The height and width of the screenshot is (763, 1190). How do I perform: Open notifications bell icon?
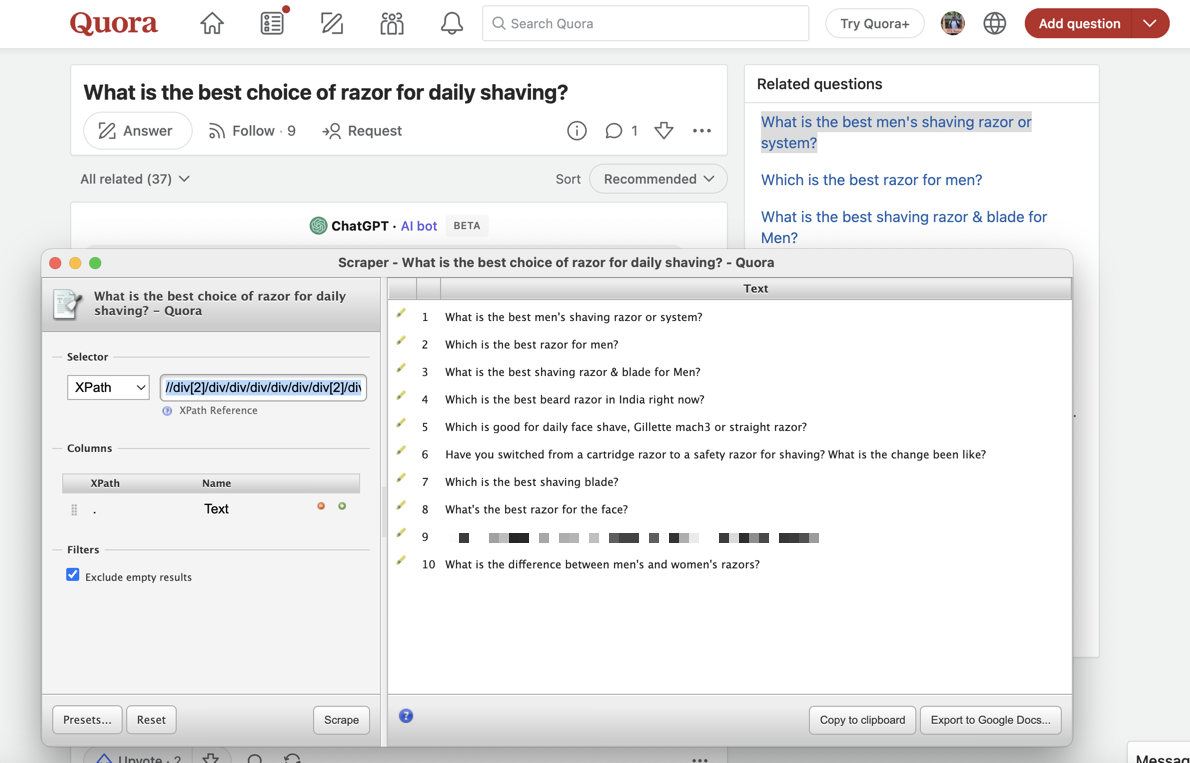click(x=452, y=23)
